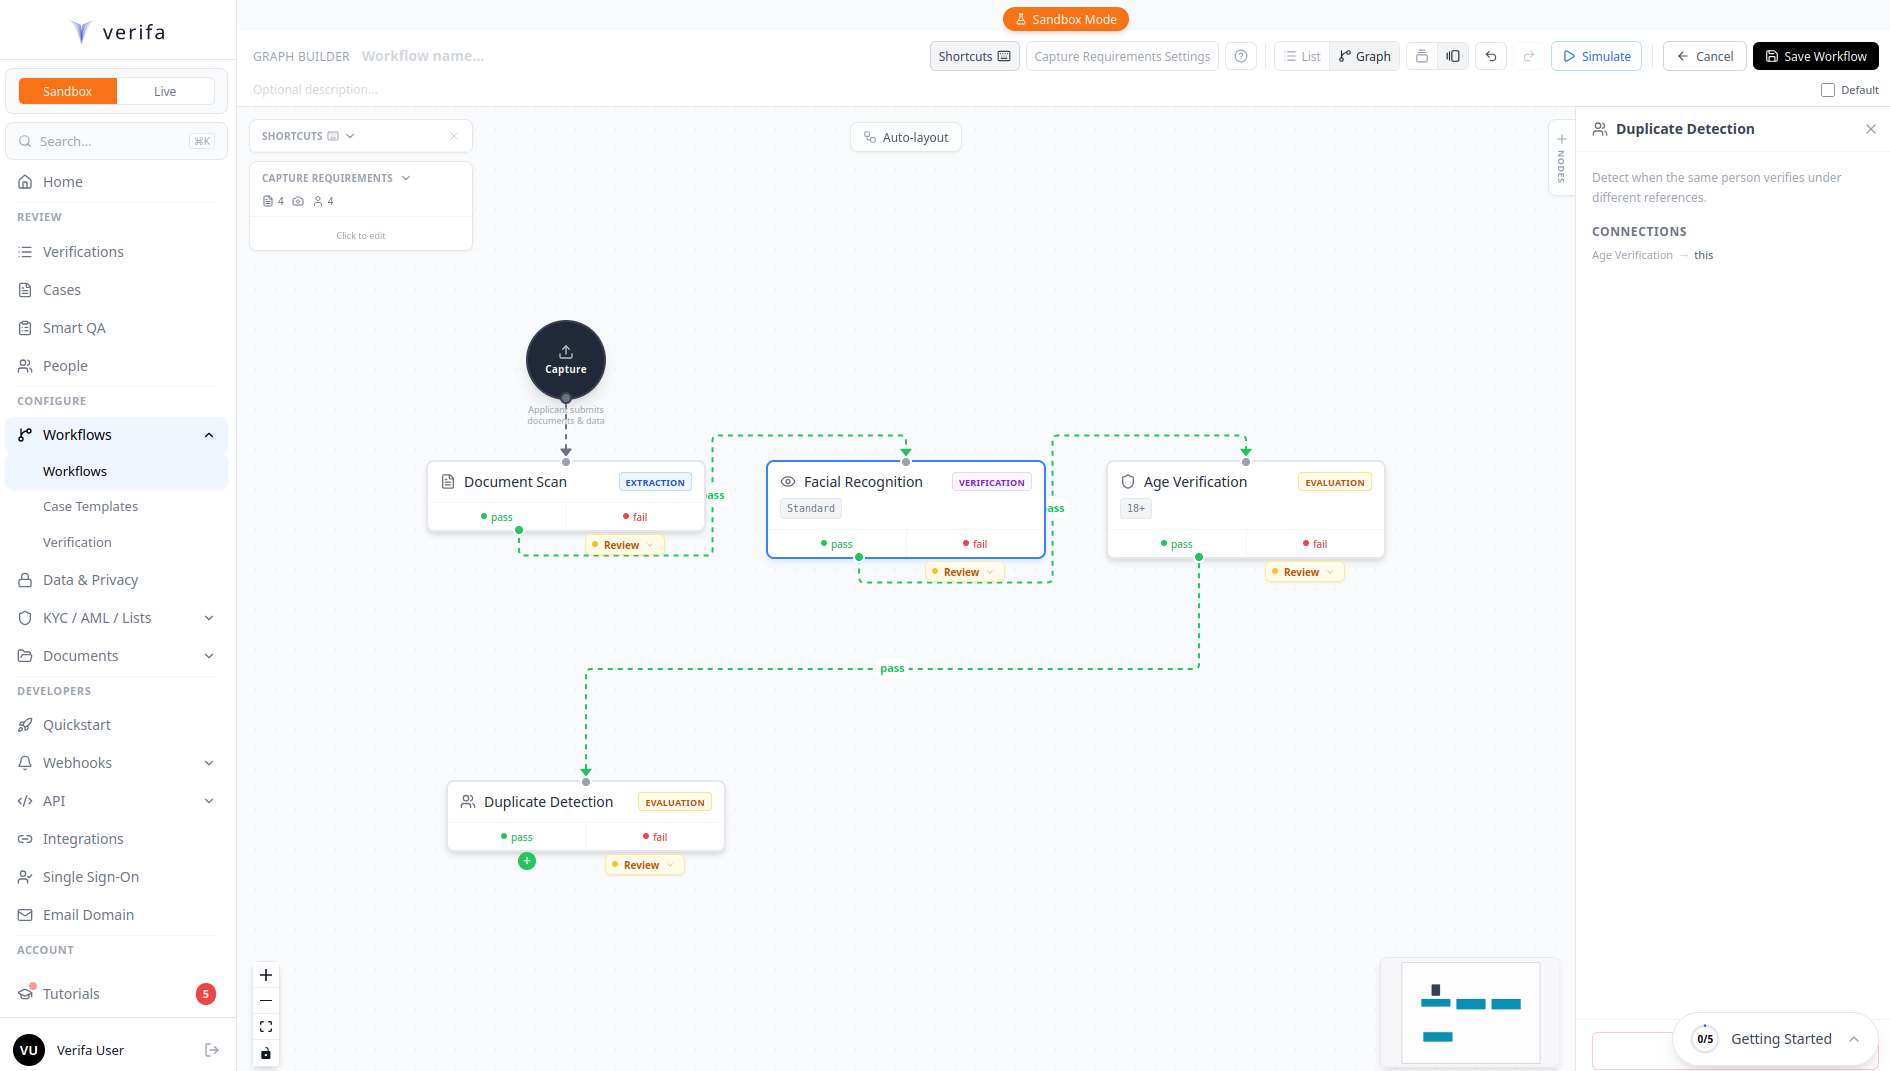The height and width of the screenshot is (1071, 1890).
Task: Switch to the List view tab
Action: pyautogui.click(x=1302, y=56)
